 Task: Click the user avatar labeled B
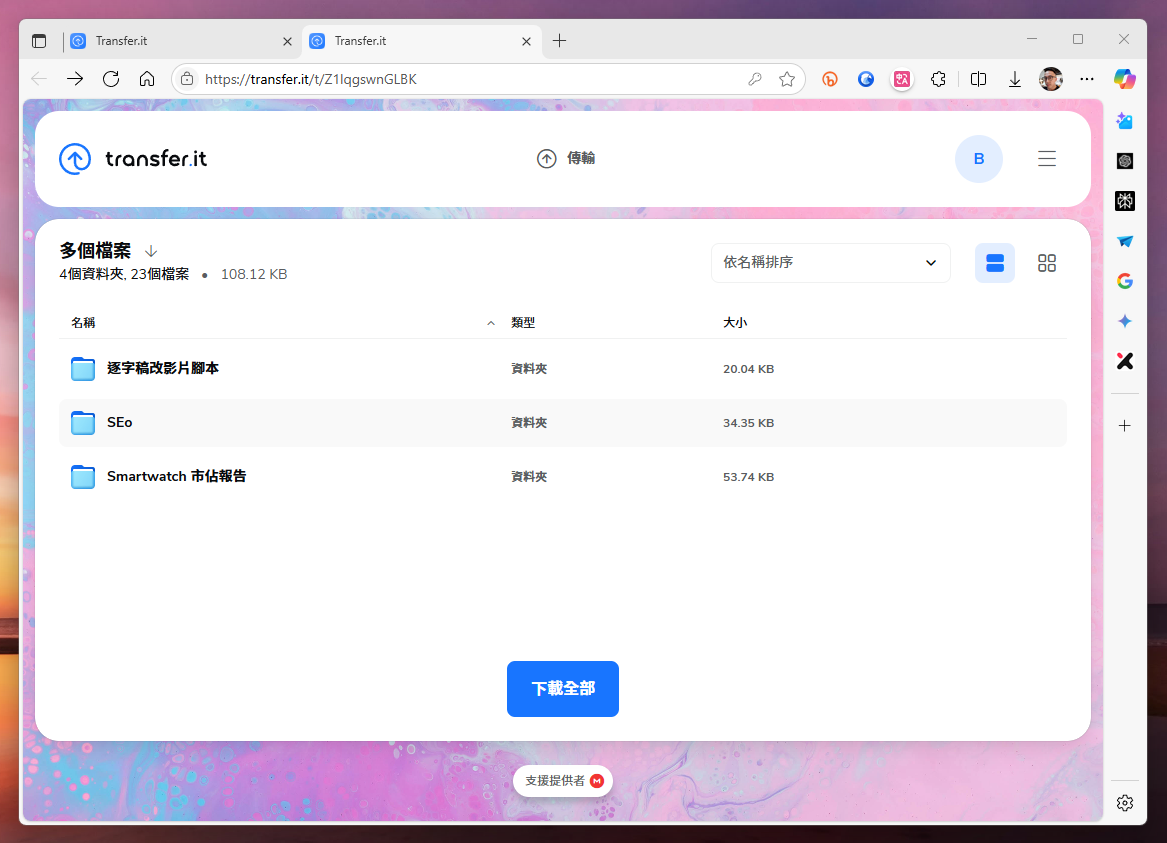pos(978,159)
